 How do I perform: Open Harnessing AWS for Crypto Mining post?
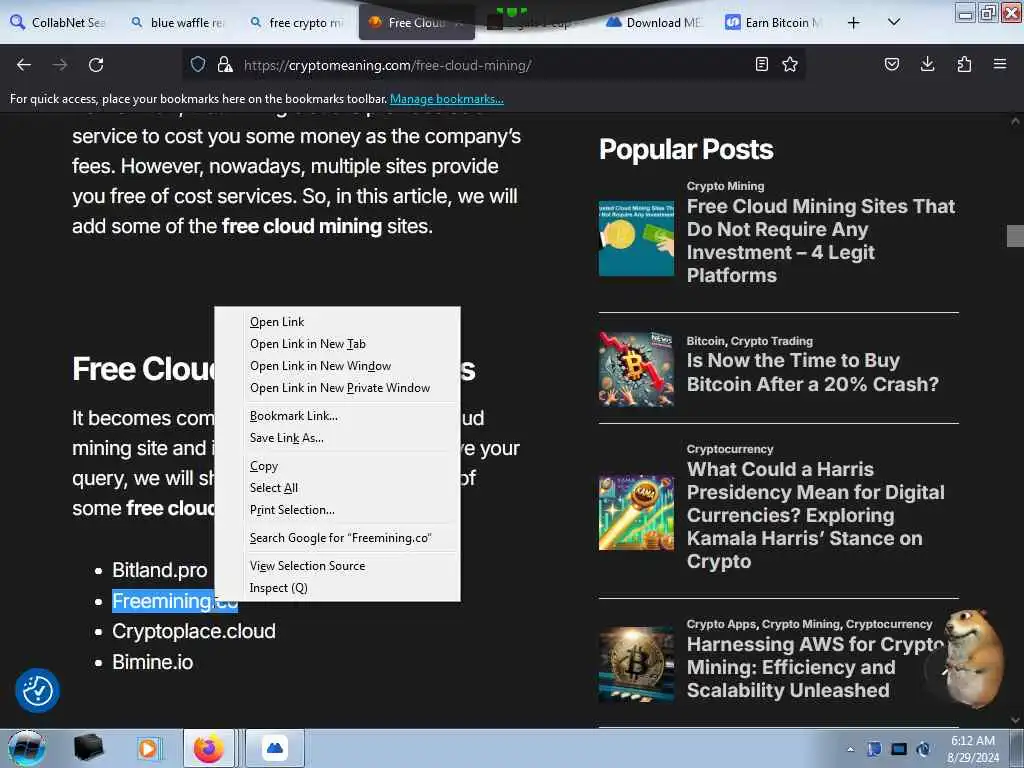tap(815, 667)
